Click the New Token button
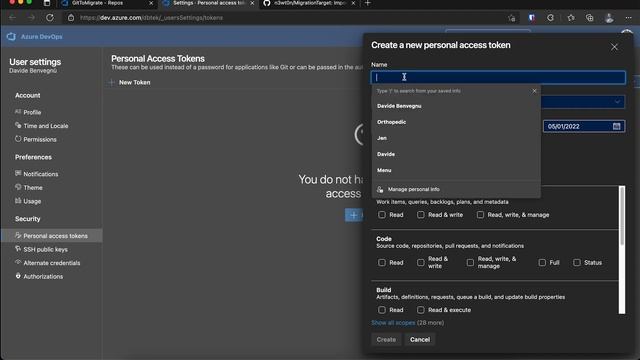This screenshot has height=360, width=640. click(x=130, y=82)
